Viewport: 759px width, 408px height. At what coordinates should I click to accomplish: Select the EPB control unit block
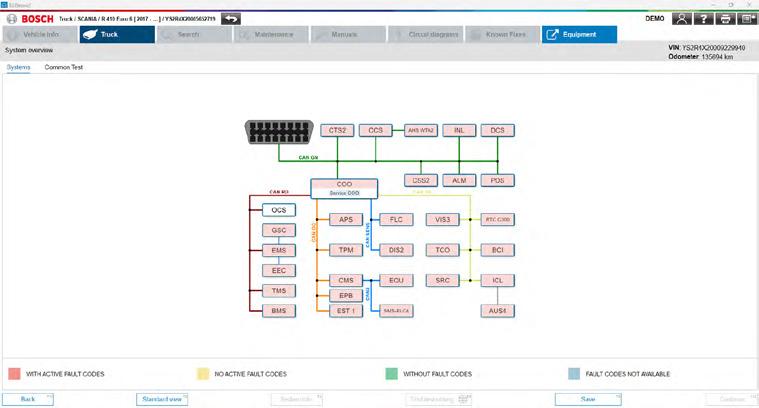(x=346, y=295)
